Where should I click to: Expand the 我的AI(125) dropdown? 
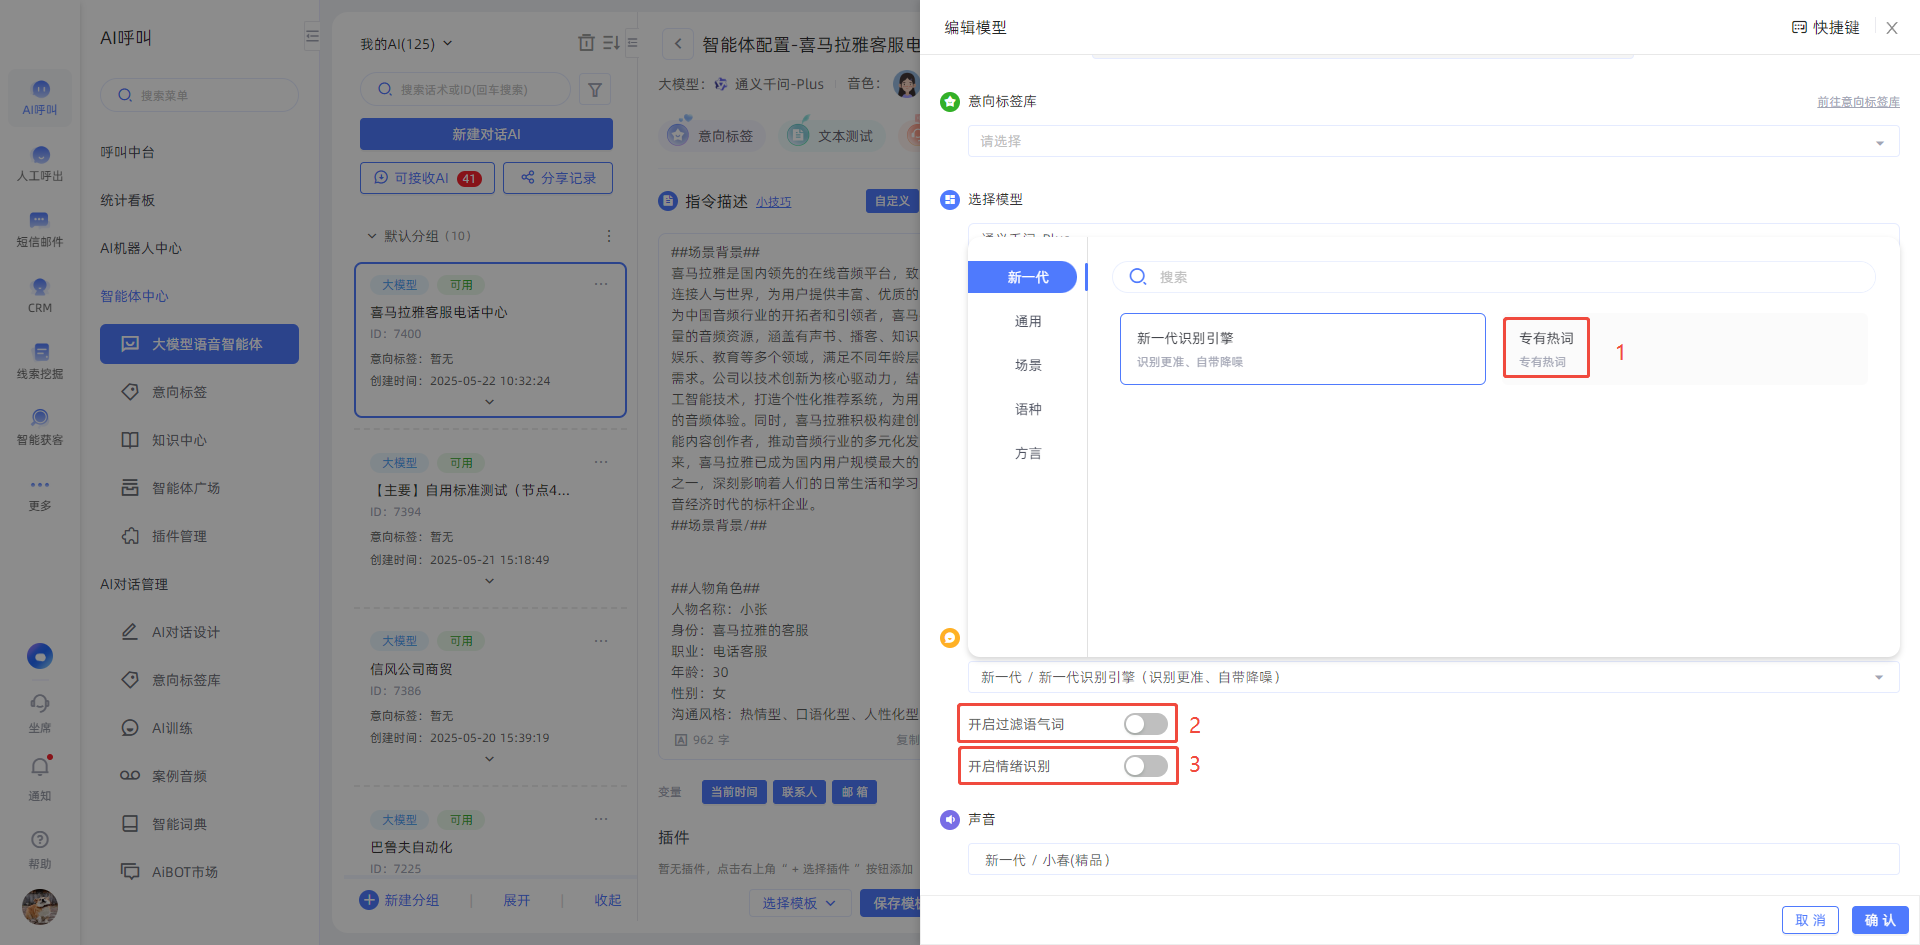click(407, 44)
